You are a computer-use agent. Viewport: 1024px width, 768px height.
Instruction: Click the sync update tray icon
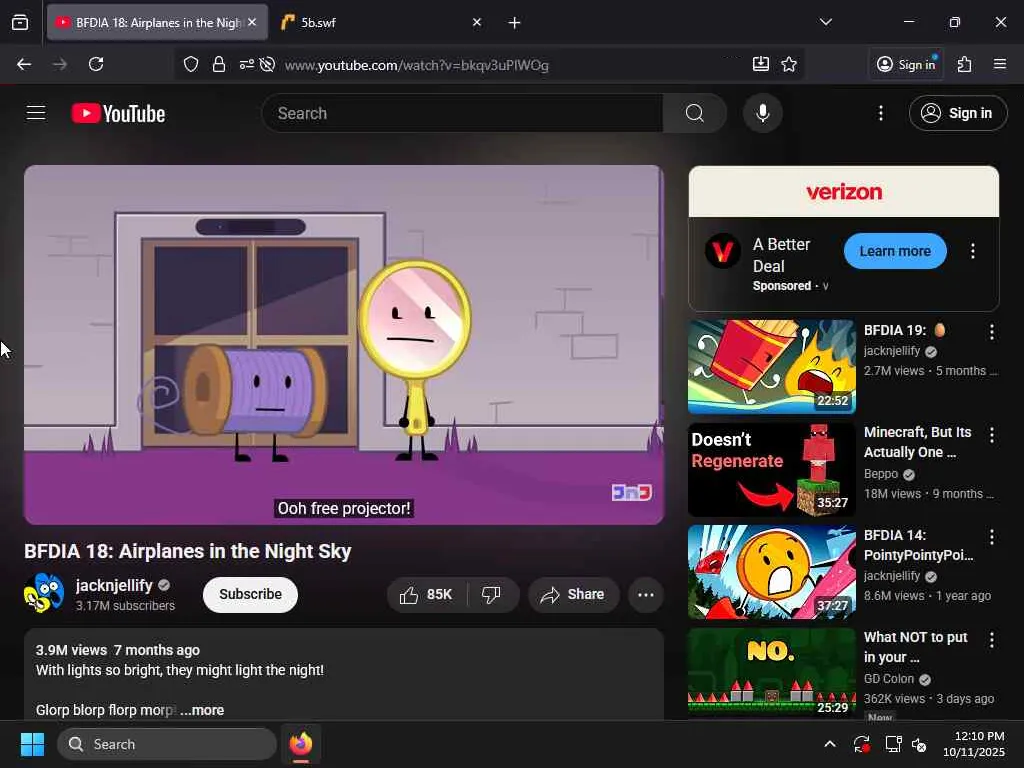pyautogui.click(x=862, y=744)
